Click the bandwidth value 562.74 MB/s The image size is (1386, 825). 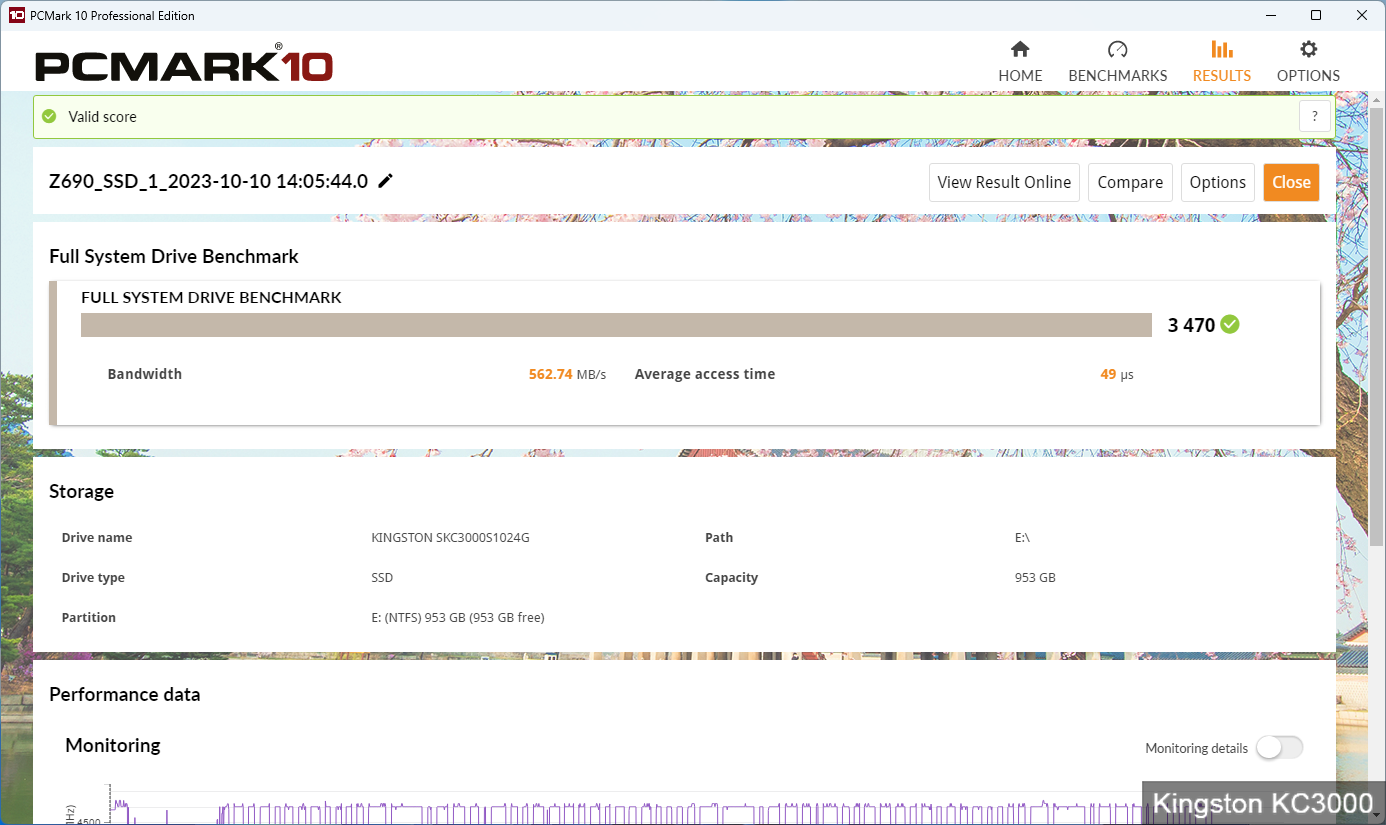[x=567, y=374]
